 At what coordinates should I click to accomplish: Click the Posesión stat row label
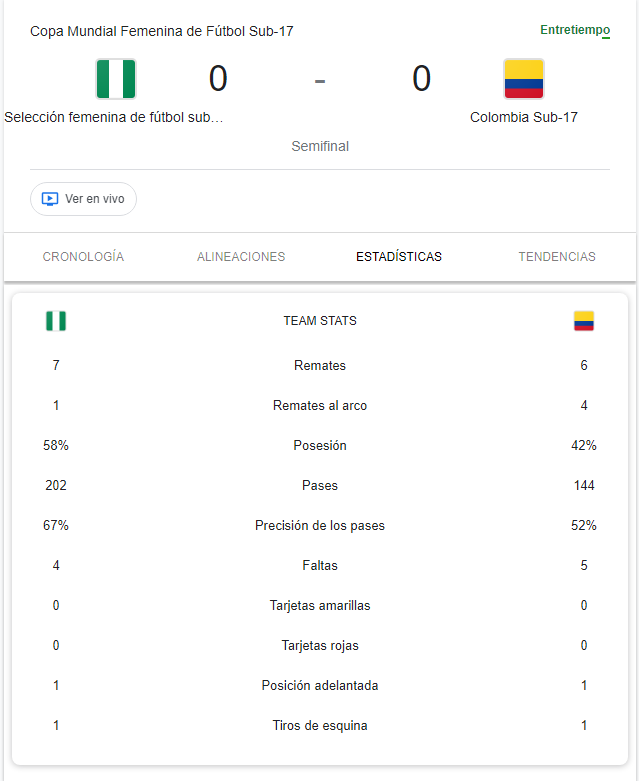[320, 445]
